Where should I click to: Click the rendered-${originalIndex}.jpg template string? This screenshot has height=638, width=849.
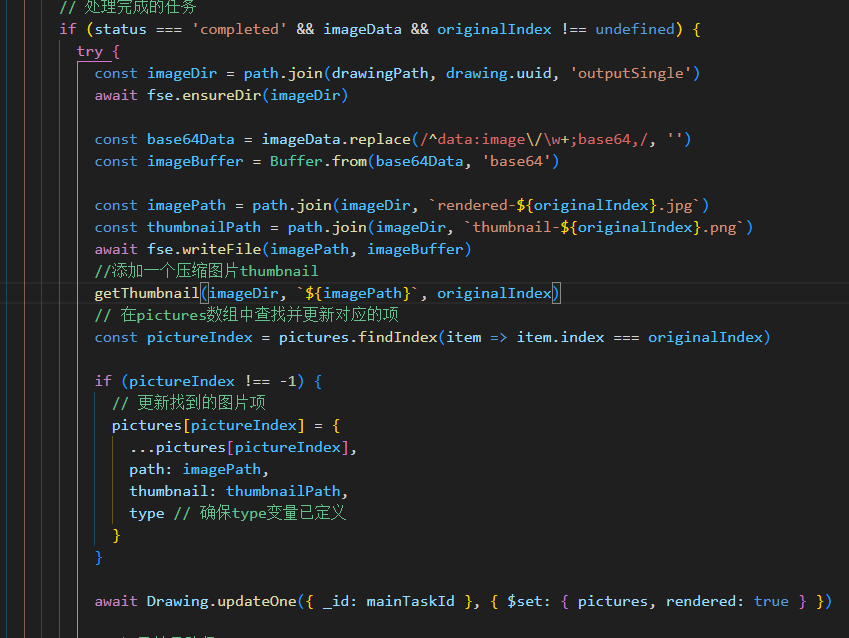click(x=564, y=205)
